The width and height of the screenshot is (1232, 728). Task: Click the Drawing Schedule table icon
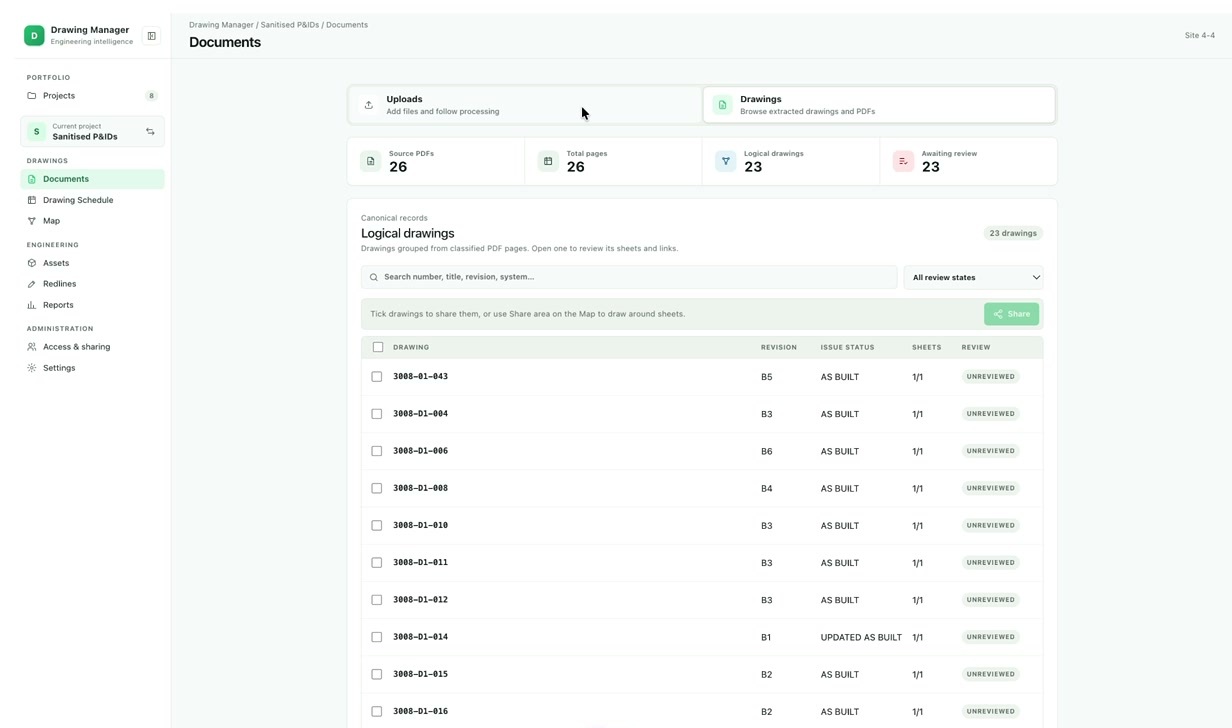tap(32, 200)
